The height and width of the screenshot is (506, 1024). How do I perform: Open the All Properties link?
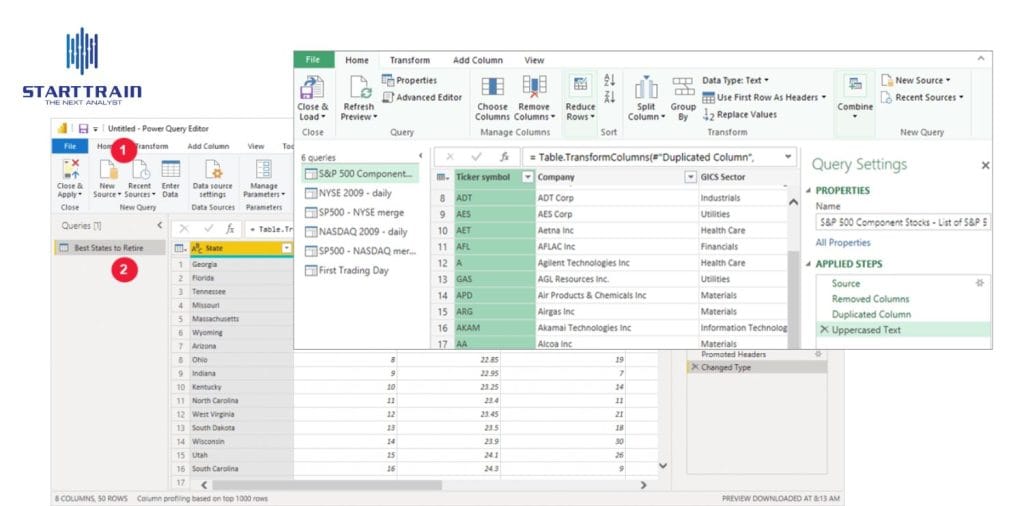tap(842, 242)
